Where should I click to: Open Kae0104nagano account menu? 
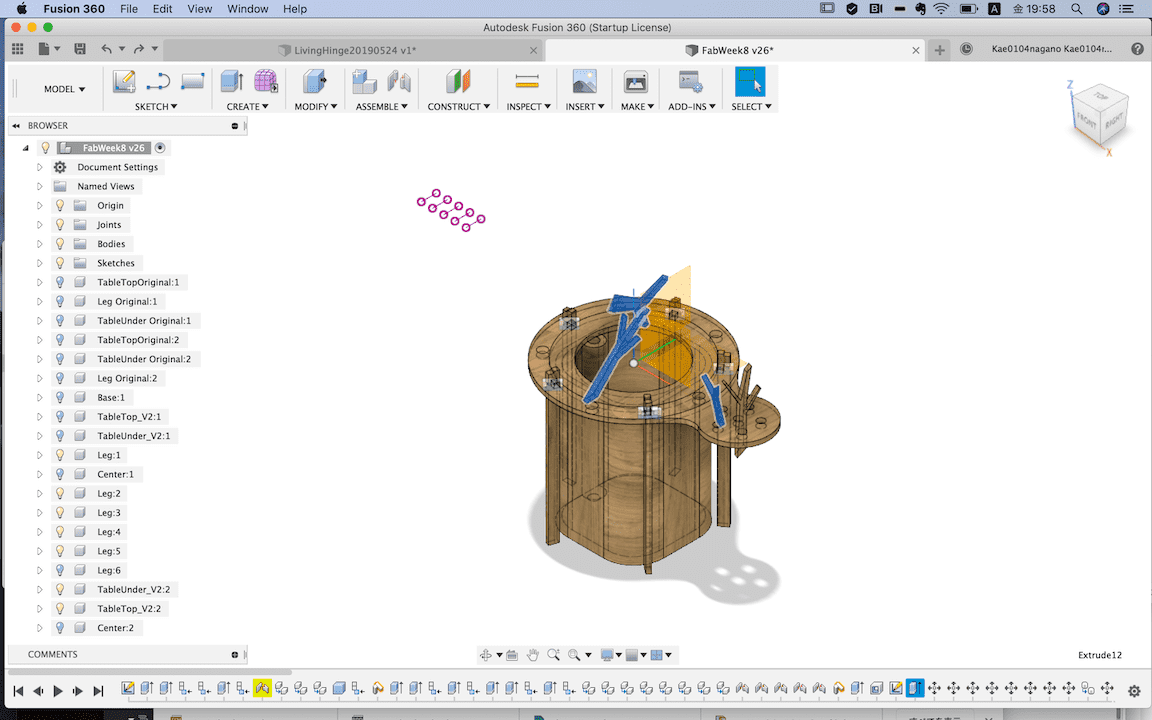tap(1051, 49)
